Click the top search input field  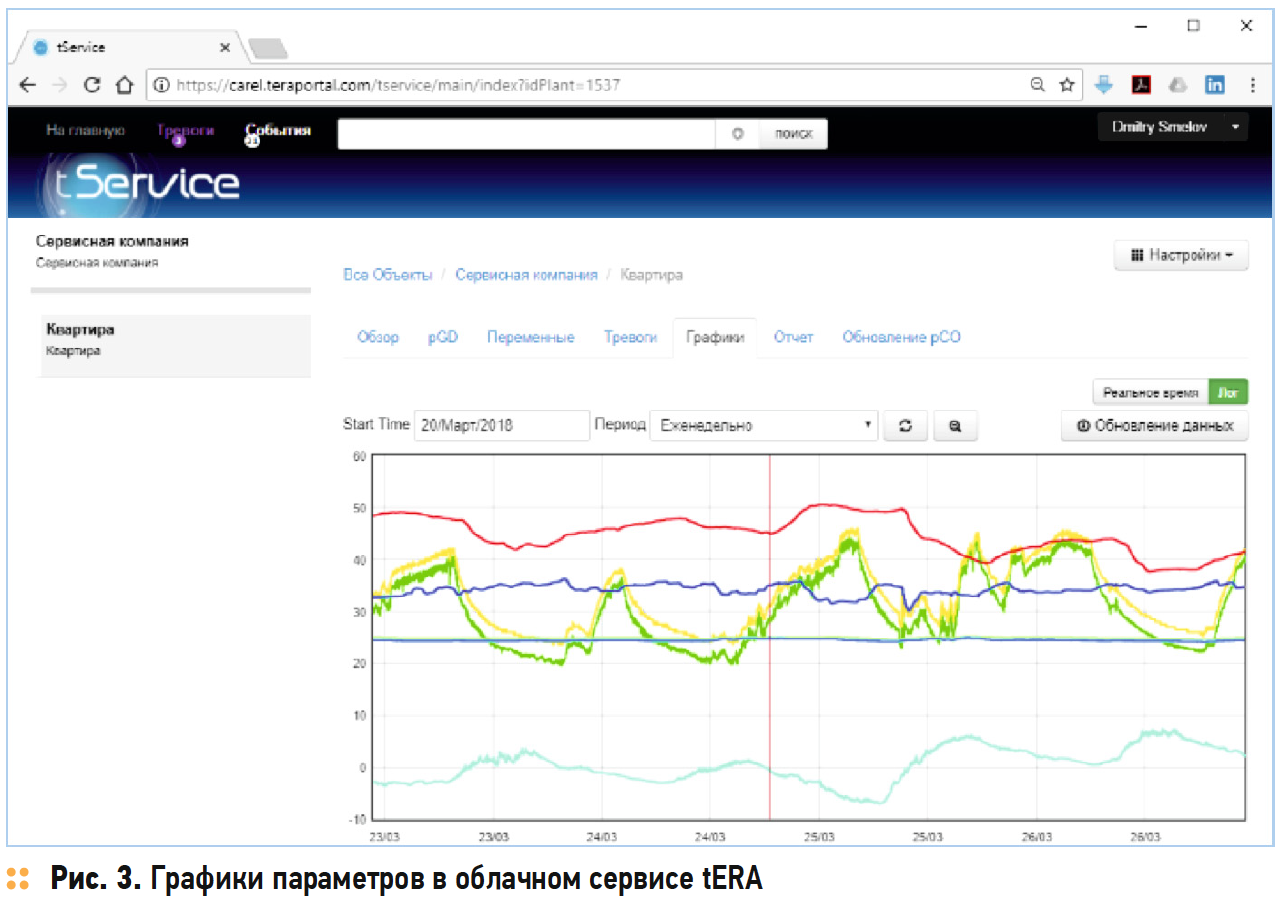(527, 134)
